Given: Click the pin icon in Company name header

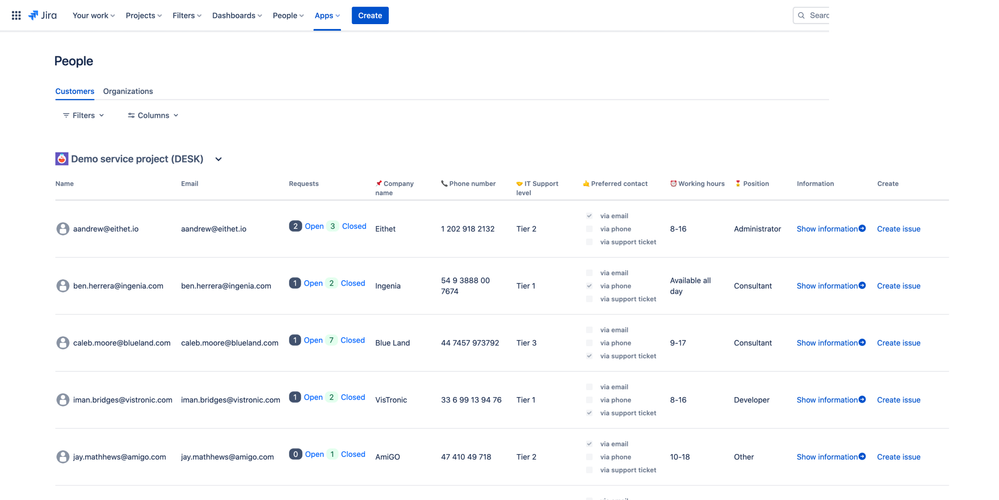Looking at the screenshot, I should pyautogui.click(x=378, y=183).
